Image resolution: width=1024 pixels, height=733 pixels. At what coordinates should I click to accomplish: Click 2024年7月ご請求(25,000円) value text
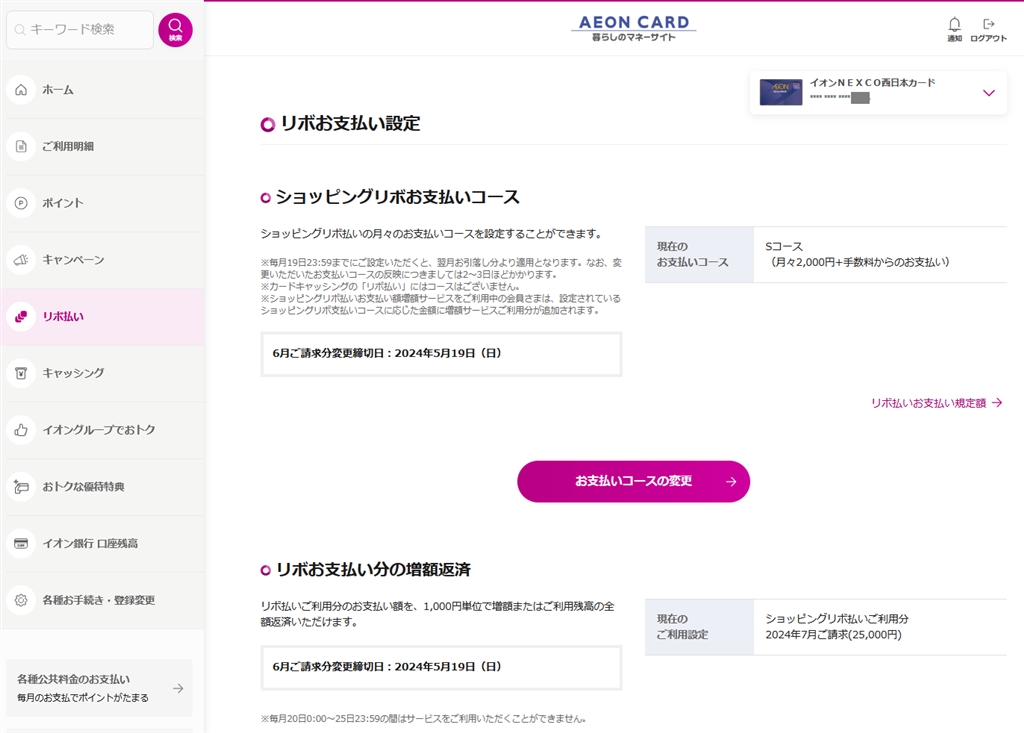point(833,634)
